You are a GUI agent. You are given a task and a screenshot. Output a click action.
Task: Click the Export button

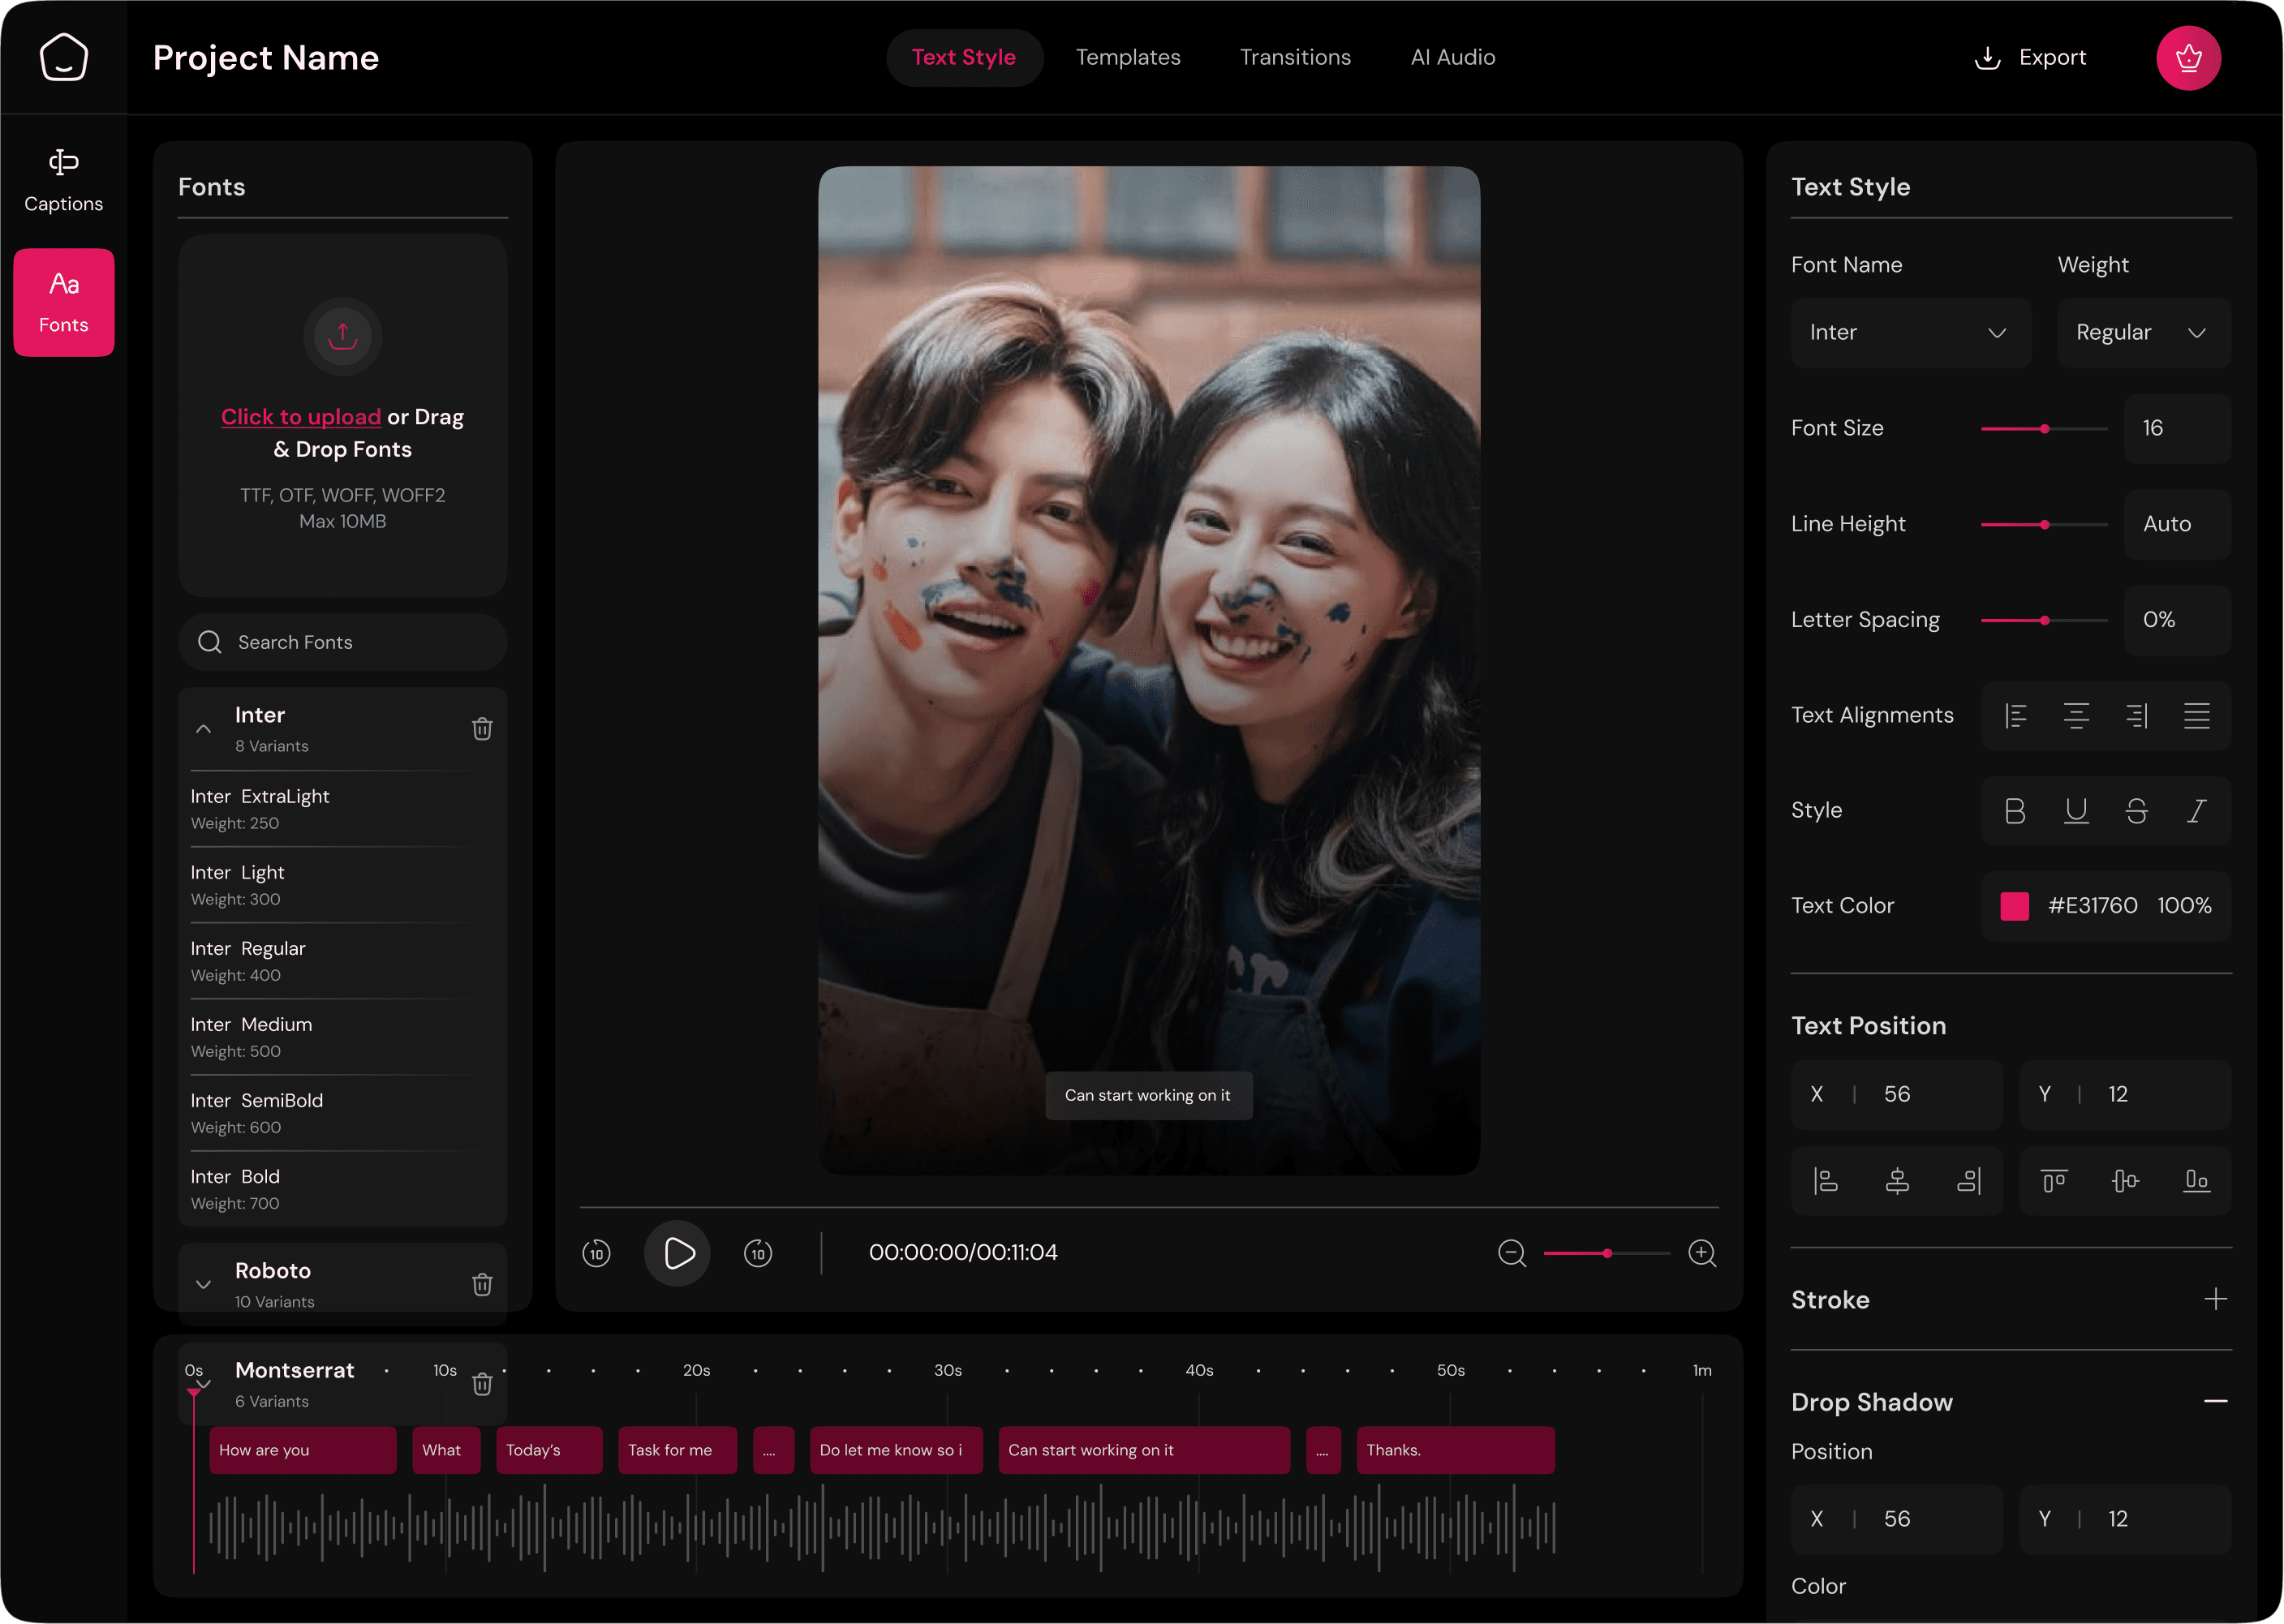2030,57
